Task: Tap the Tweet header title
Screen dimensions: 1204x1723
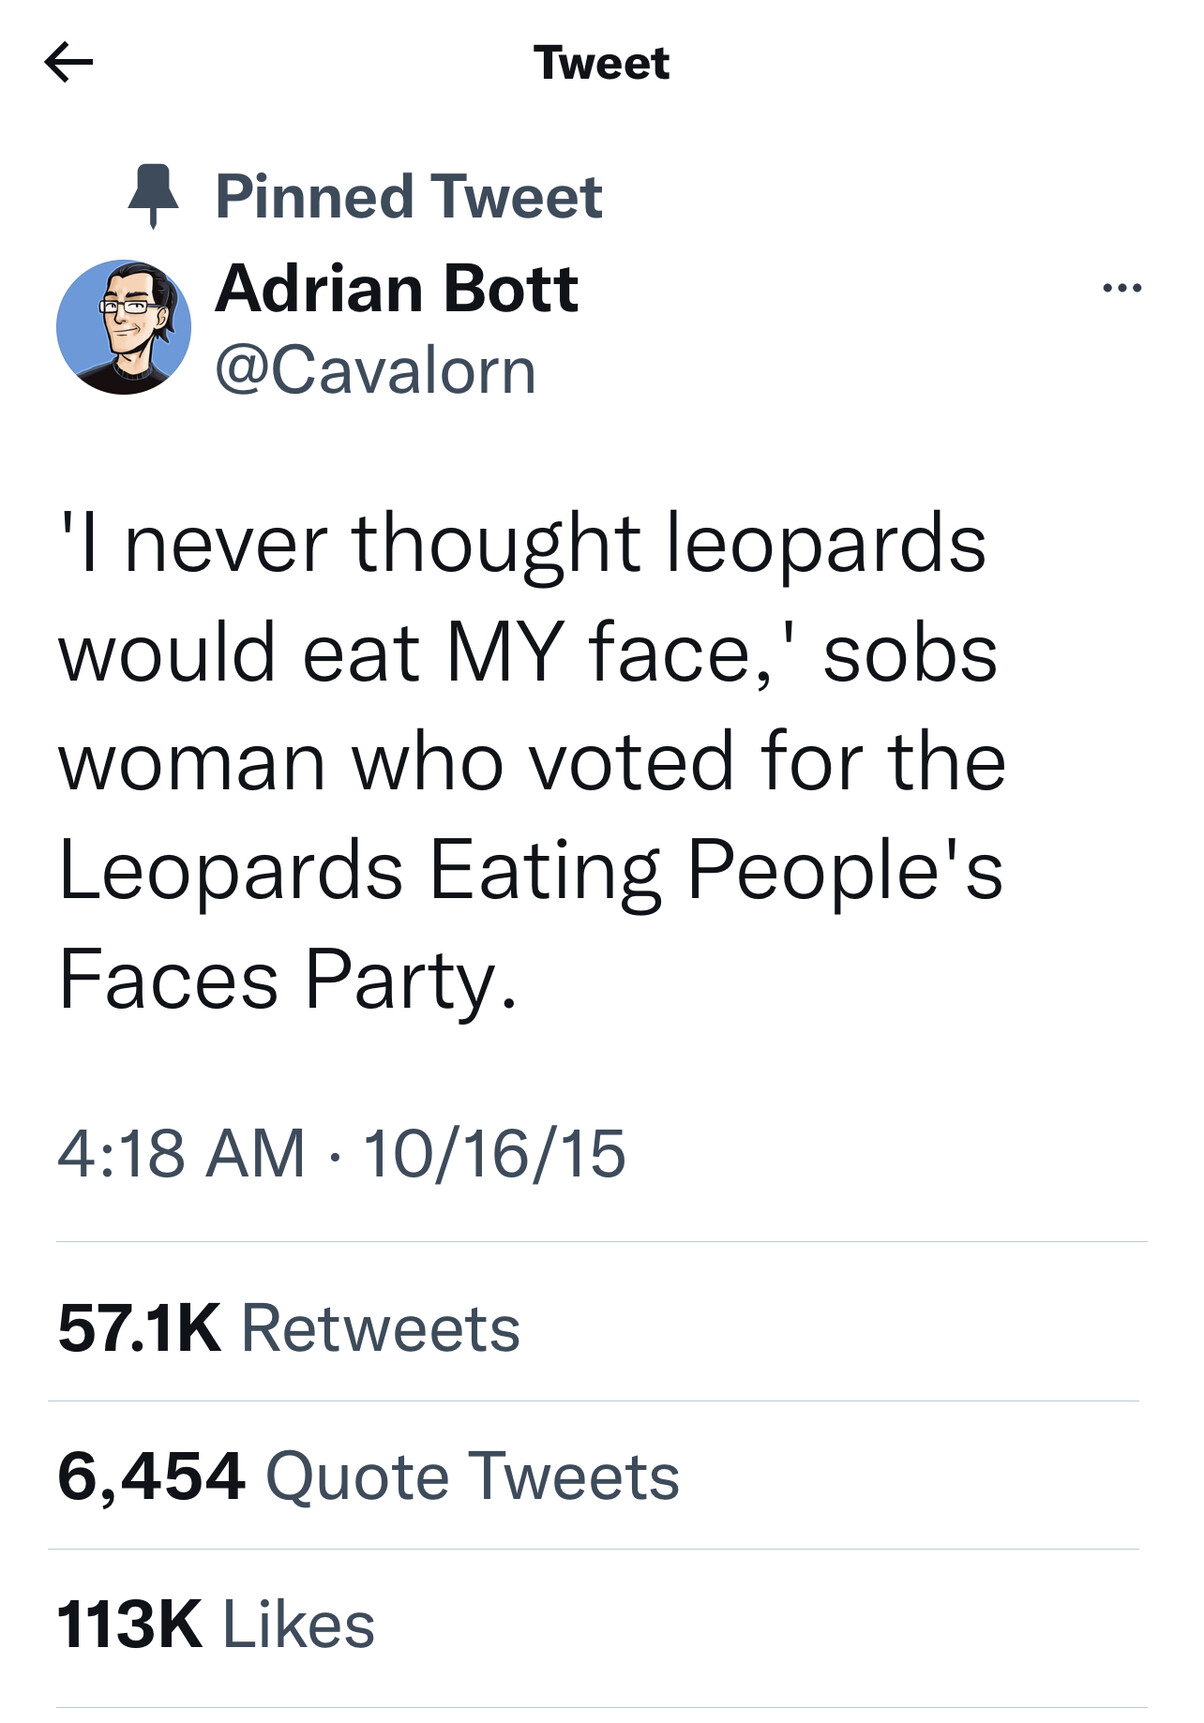Action: click(x=601, y=63)
